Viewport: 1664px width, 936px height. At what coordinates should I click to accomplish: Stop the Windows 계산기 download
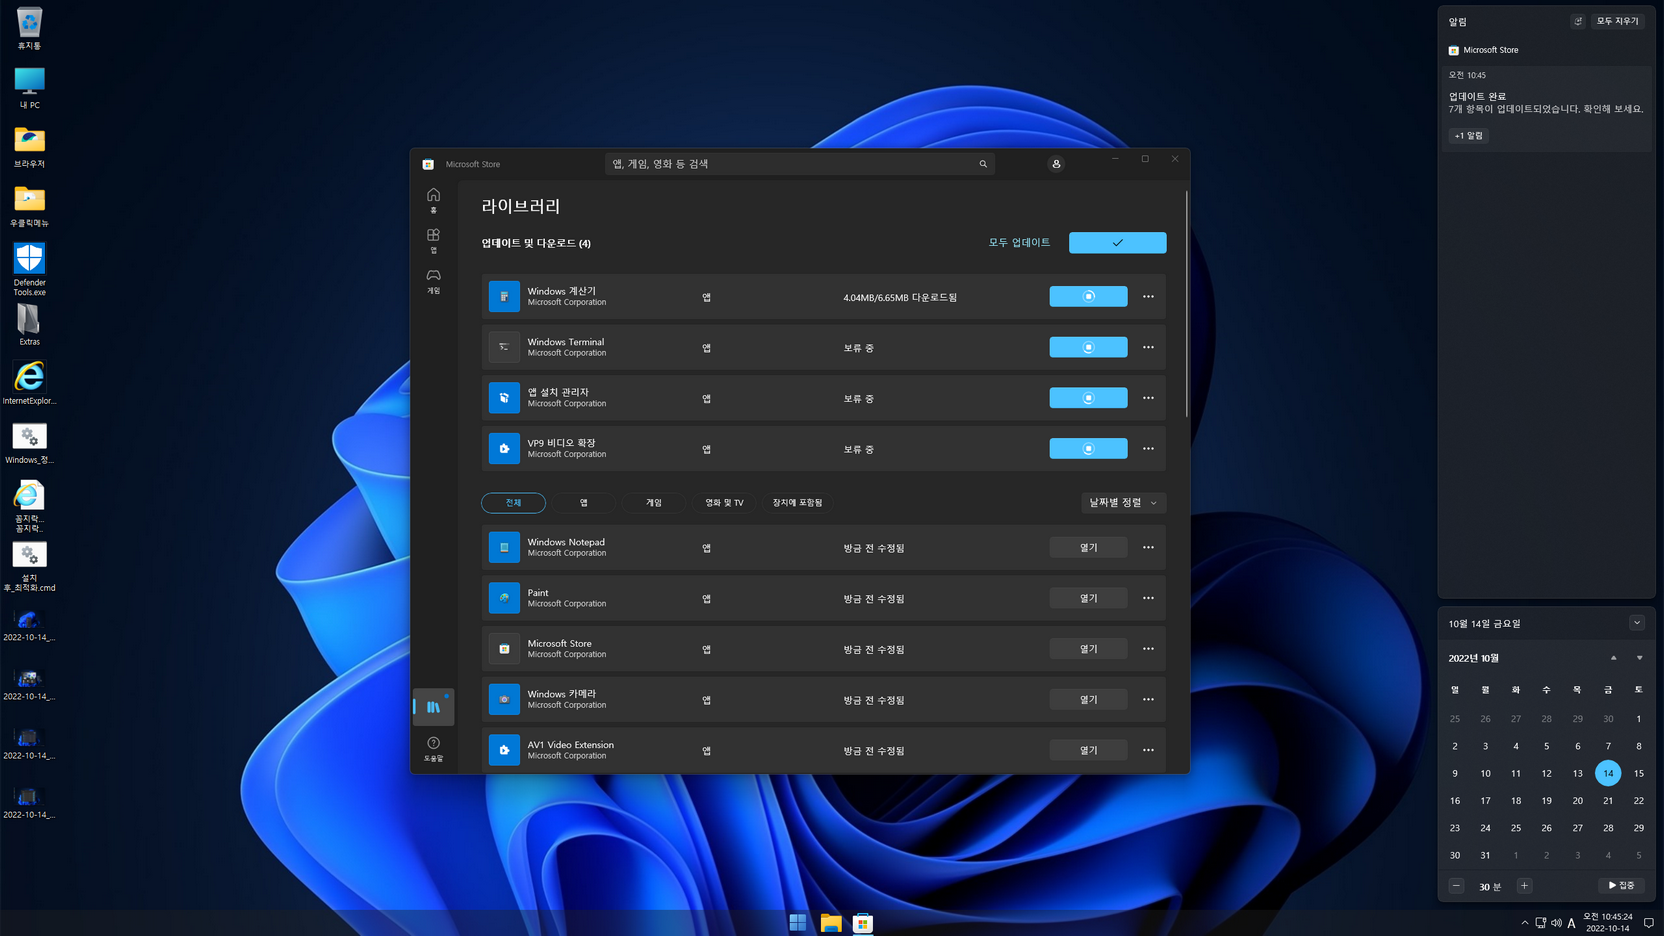(x=1088, y=296)
